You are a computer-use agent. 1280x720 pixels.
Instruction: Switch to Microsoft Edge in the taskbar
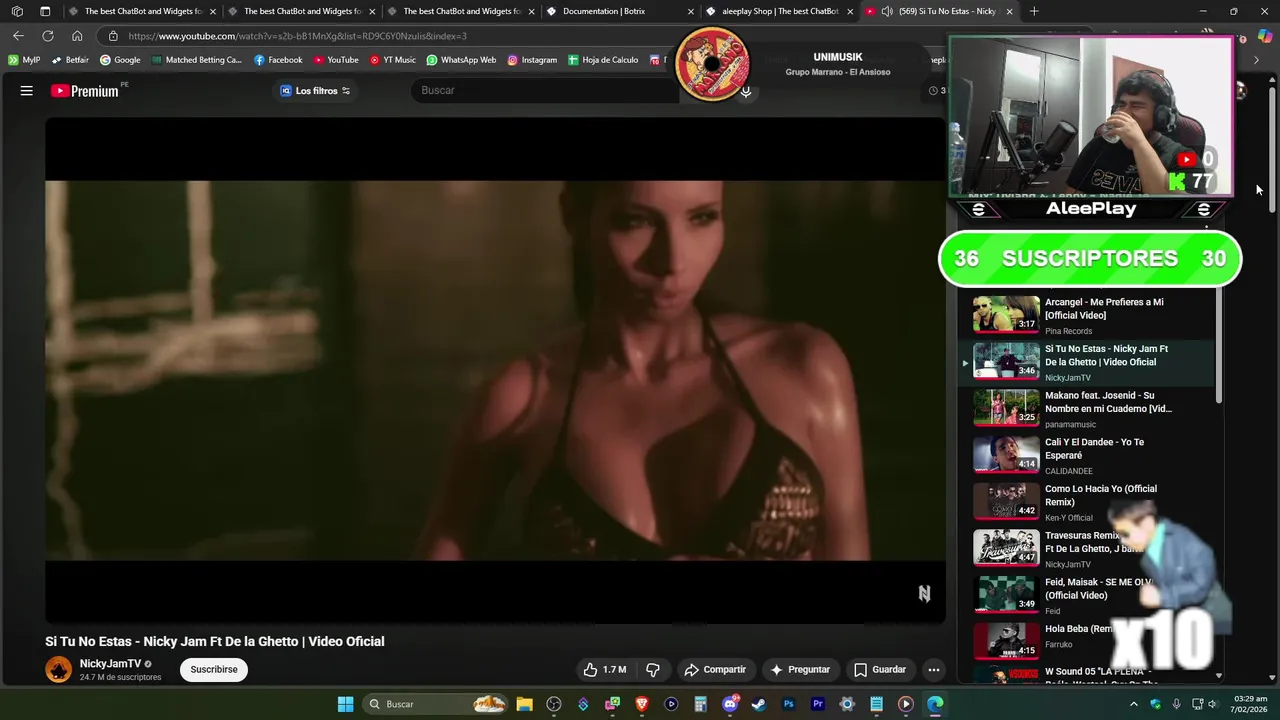pyautogui.click(x=935, y=704)
